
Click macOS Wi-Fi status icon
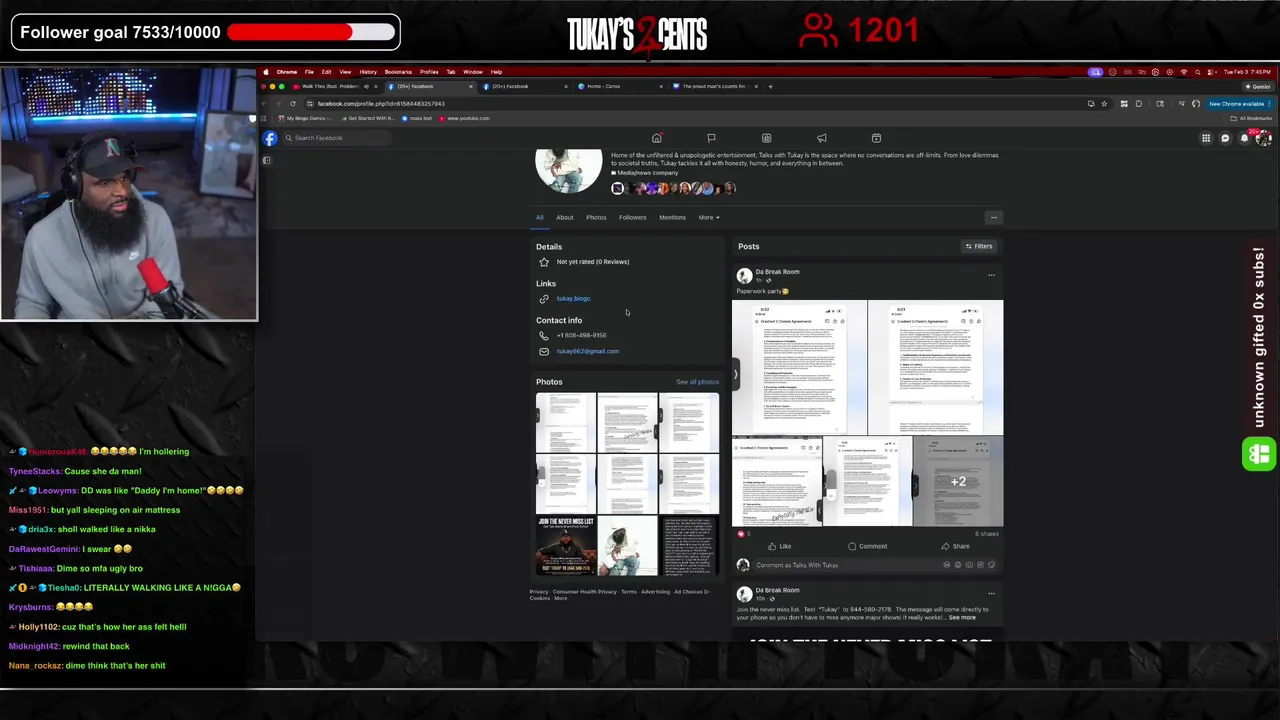tap(1183, 72)
